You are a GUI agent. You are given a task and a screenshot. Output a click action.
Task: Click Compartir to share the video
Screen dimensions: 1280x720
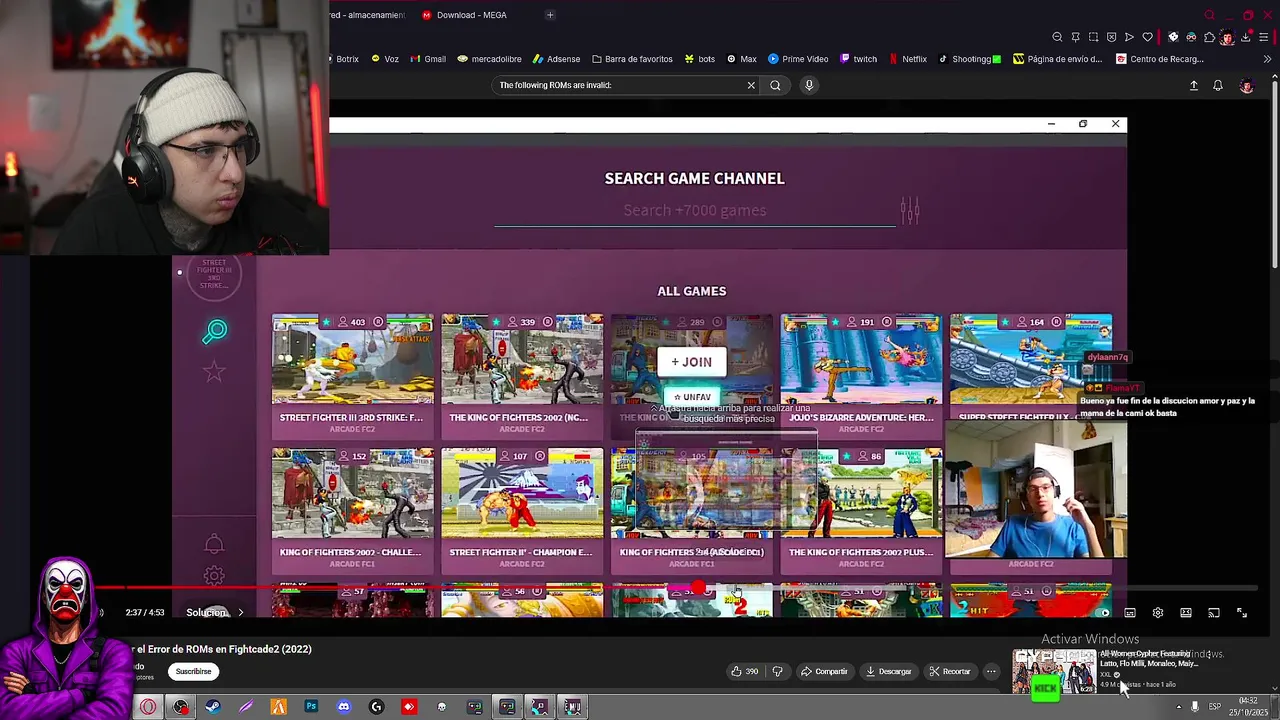tap(824, 671)
